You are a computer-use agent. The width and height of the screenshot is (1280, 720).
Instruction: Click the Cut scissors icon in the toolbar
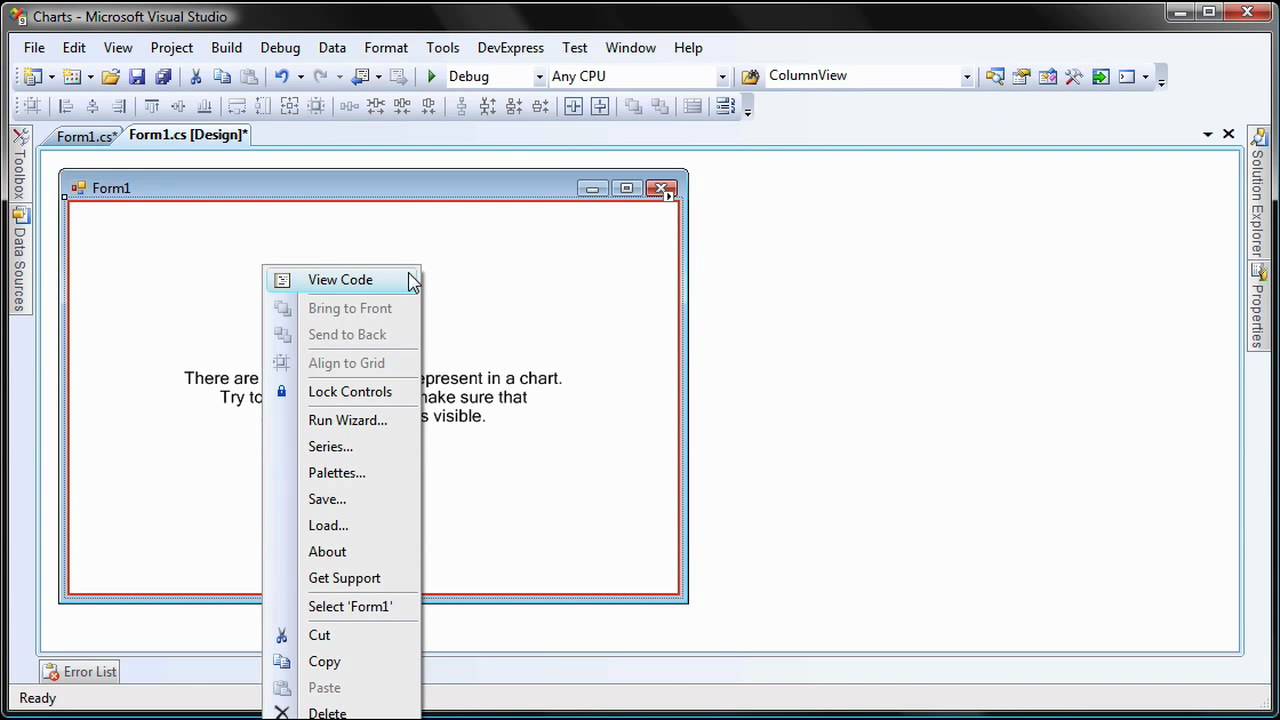(x=196, y=76)
